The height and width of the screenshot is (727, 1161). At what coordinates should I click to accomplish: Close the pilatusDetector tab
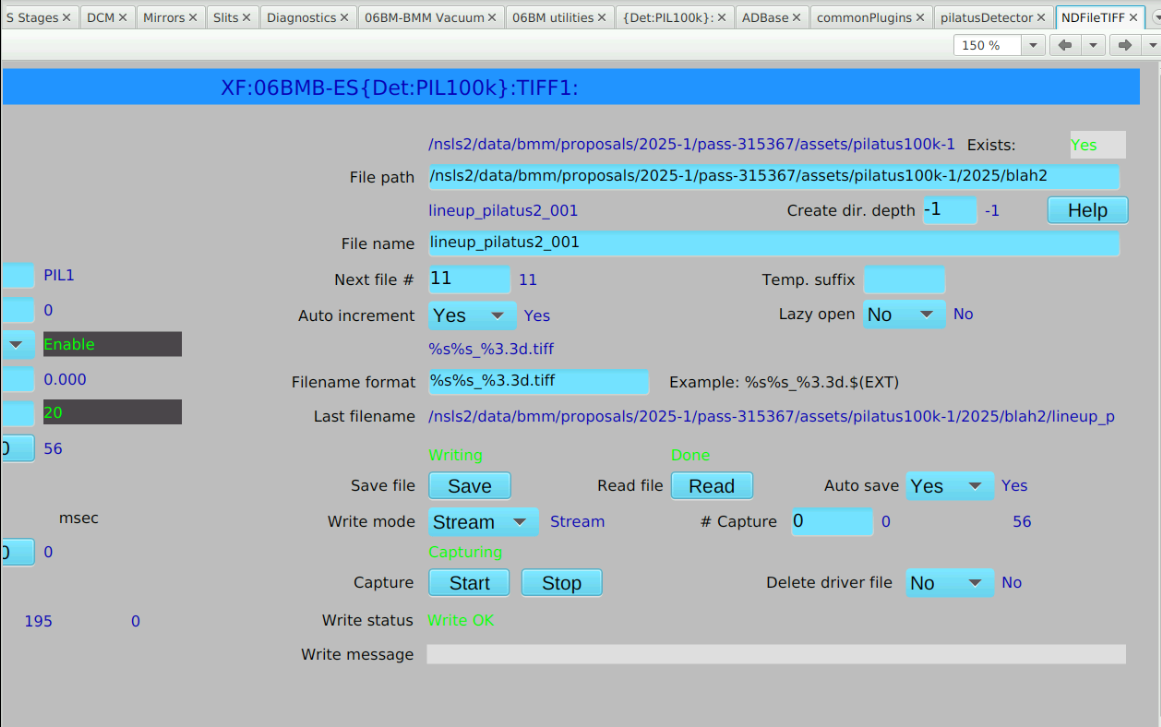point(1041,17)
